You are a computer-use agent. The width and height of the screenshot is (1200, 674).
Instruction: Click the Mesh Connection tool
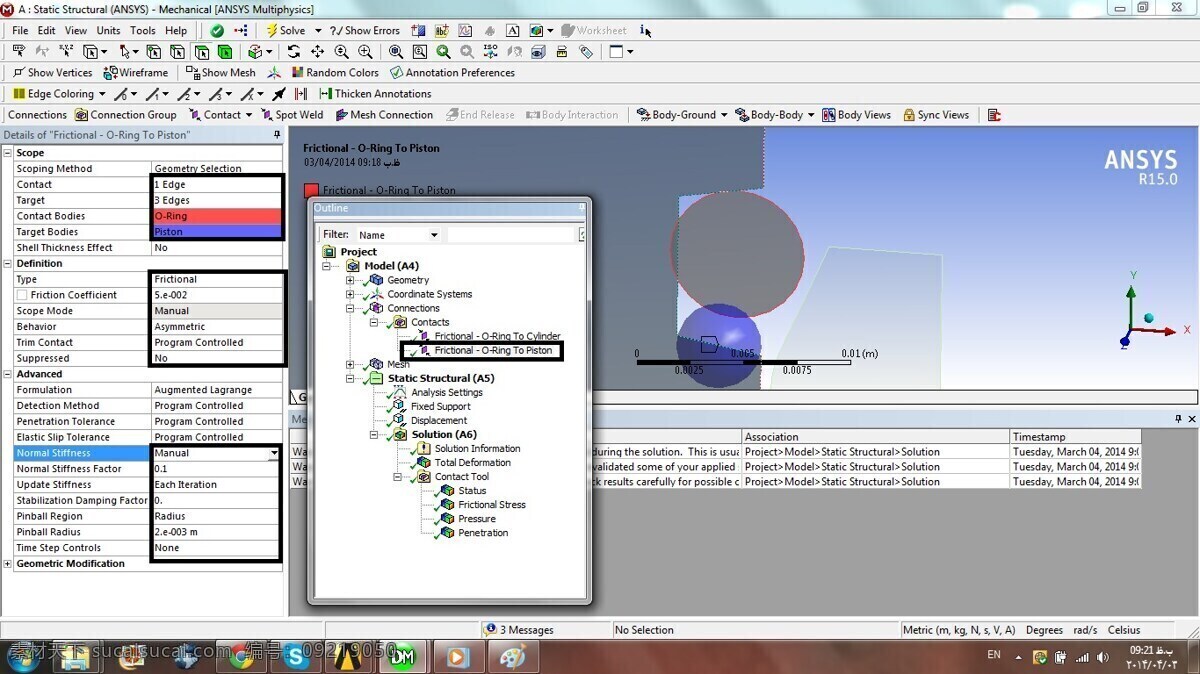point(384,115)
